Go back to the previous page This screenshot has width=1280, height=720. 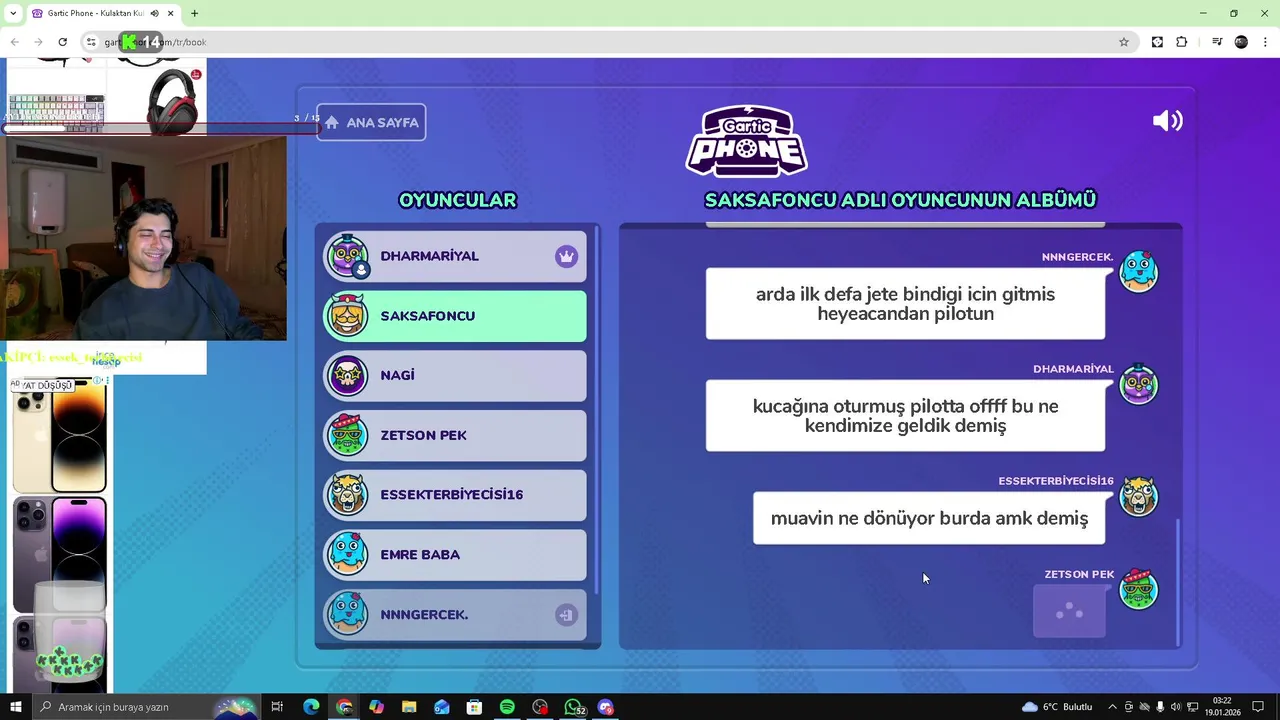point(14,42)
